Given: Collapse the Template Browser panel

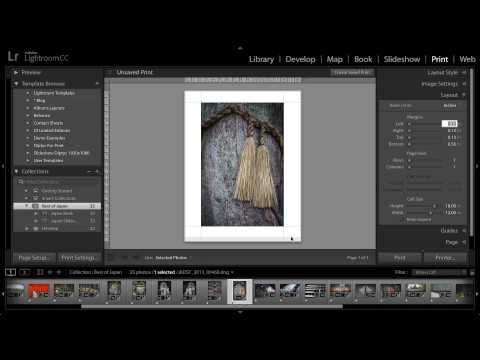Looking at the screenshot, I should pyautogui.click(x=16, y=84).
